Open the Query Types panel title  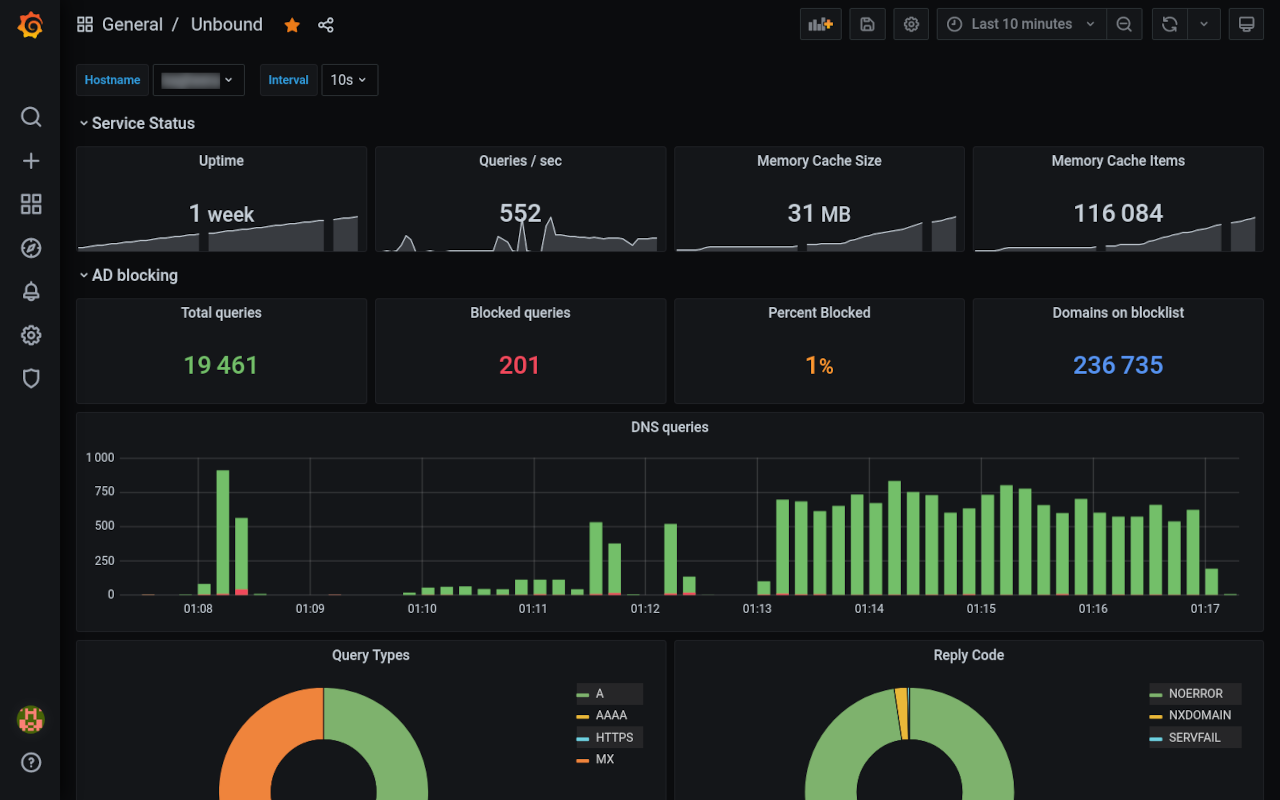click(x=371, y=655)
